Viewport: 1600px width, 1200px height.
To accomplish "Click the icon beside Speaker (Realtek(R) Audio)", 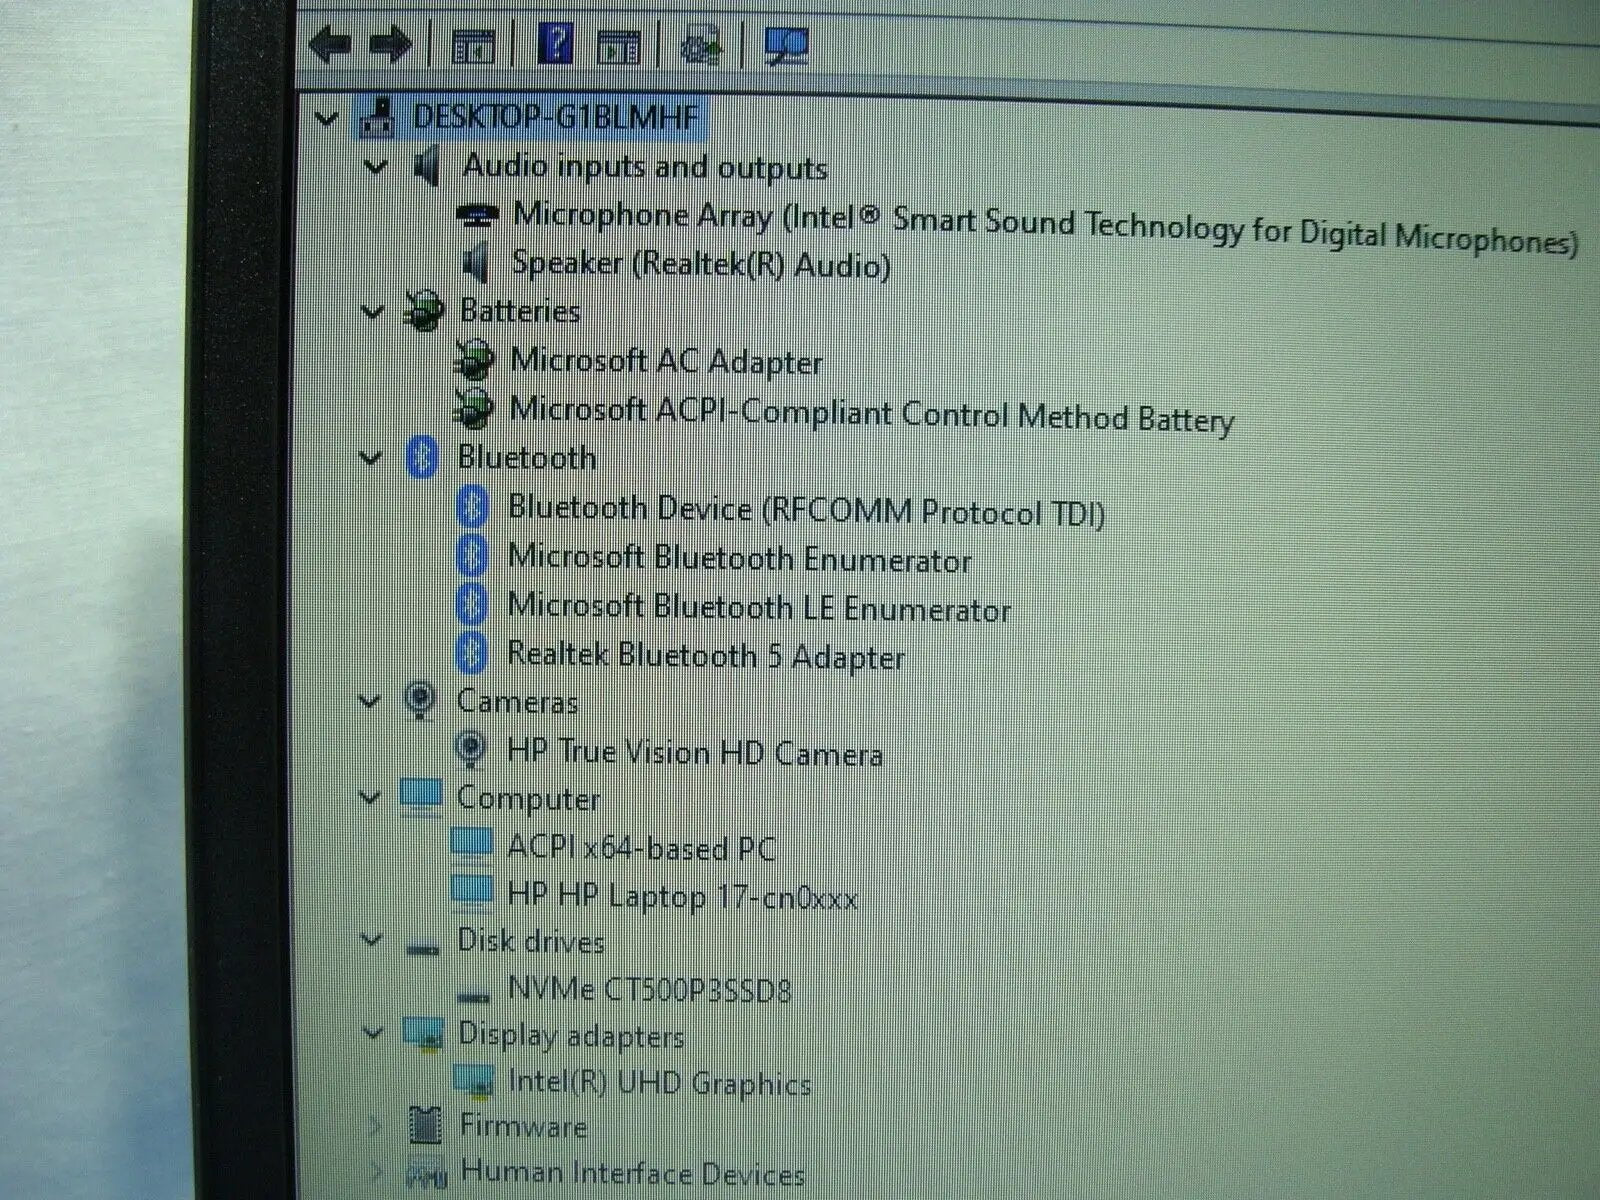I will tap(476, 263).
